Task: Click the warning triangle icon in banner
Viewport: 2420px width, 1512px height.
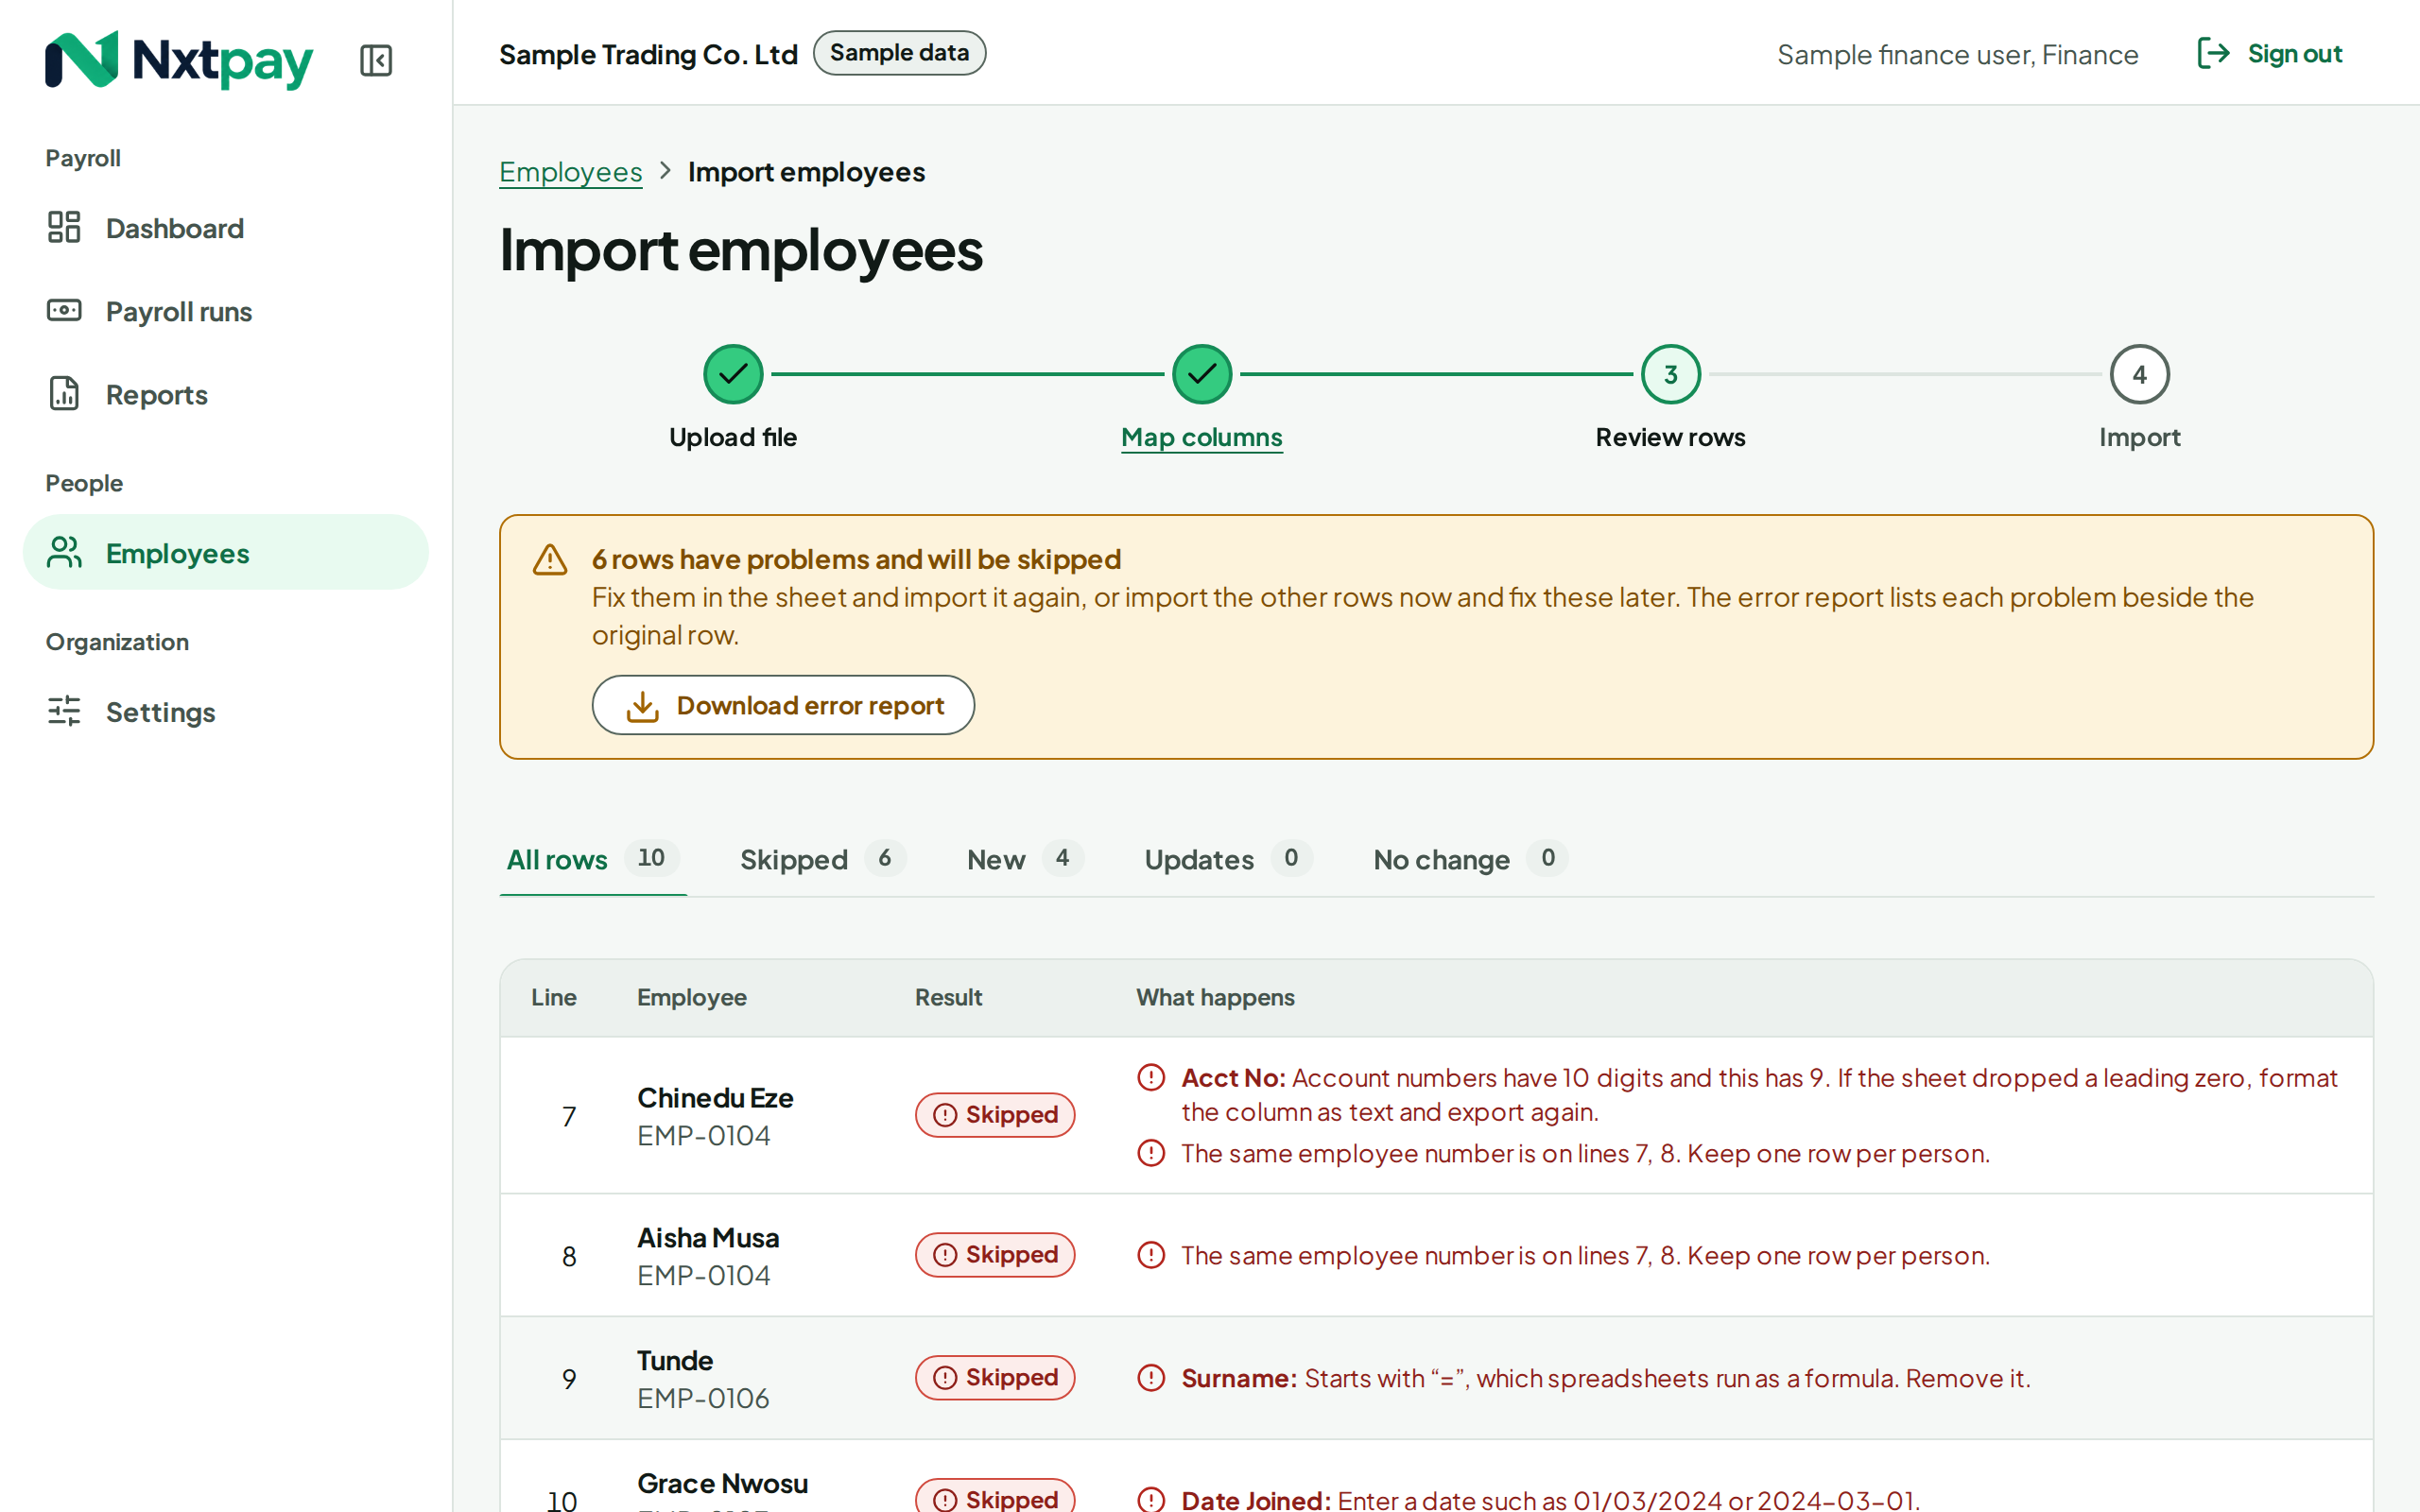Action: (550, 559)
